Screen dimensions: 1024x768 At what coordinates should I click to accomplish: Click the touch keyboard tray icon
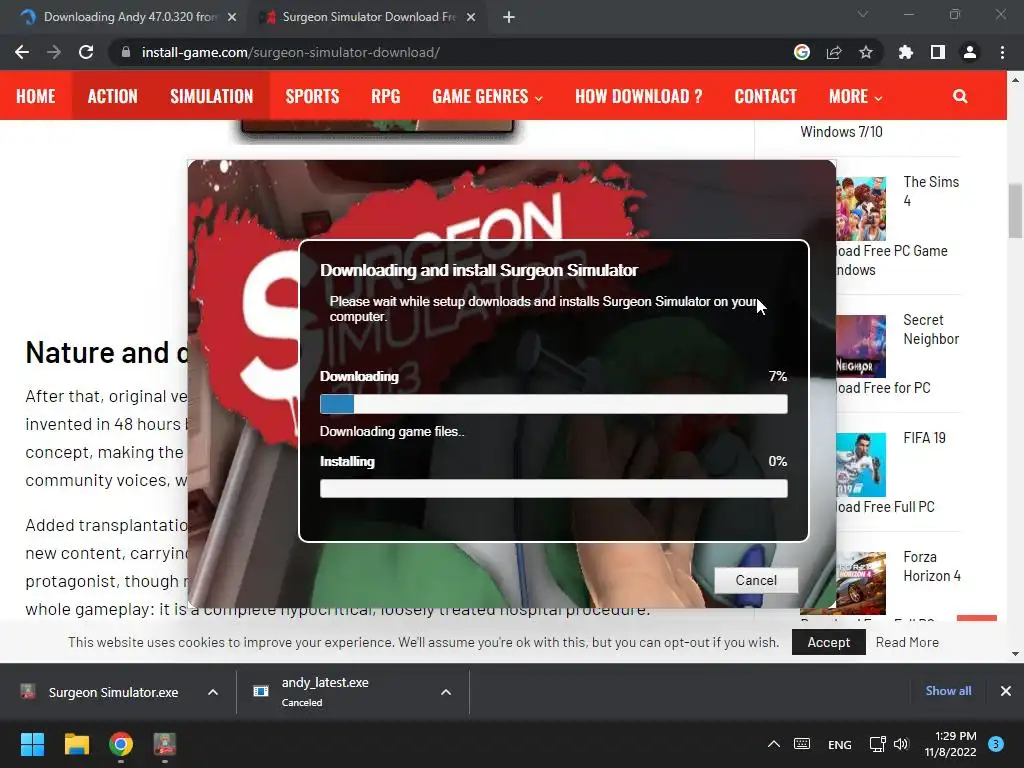point(802,744)
